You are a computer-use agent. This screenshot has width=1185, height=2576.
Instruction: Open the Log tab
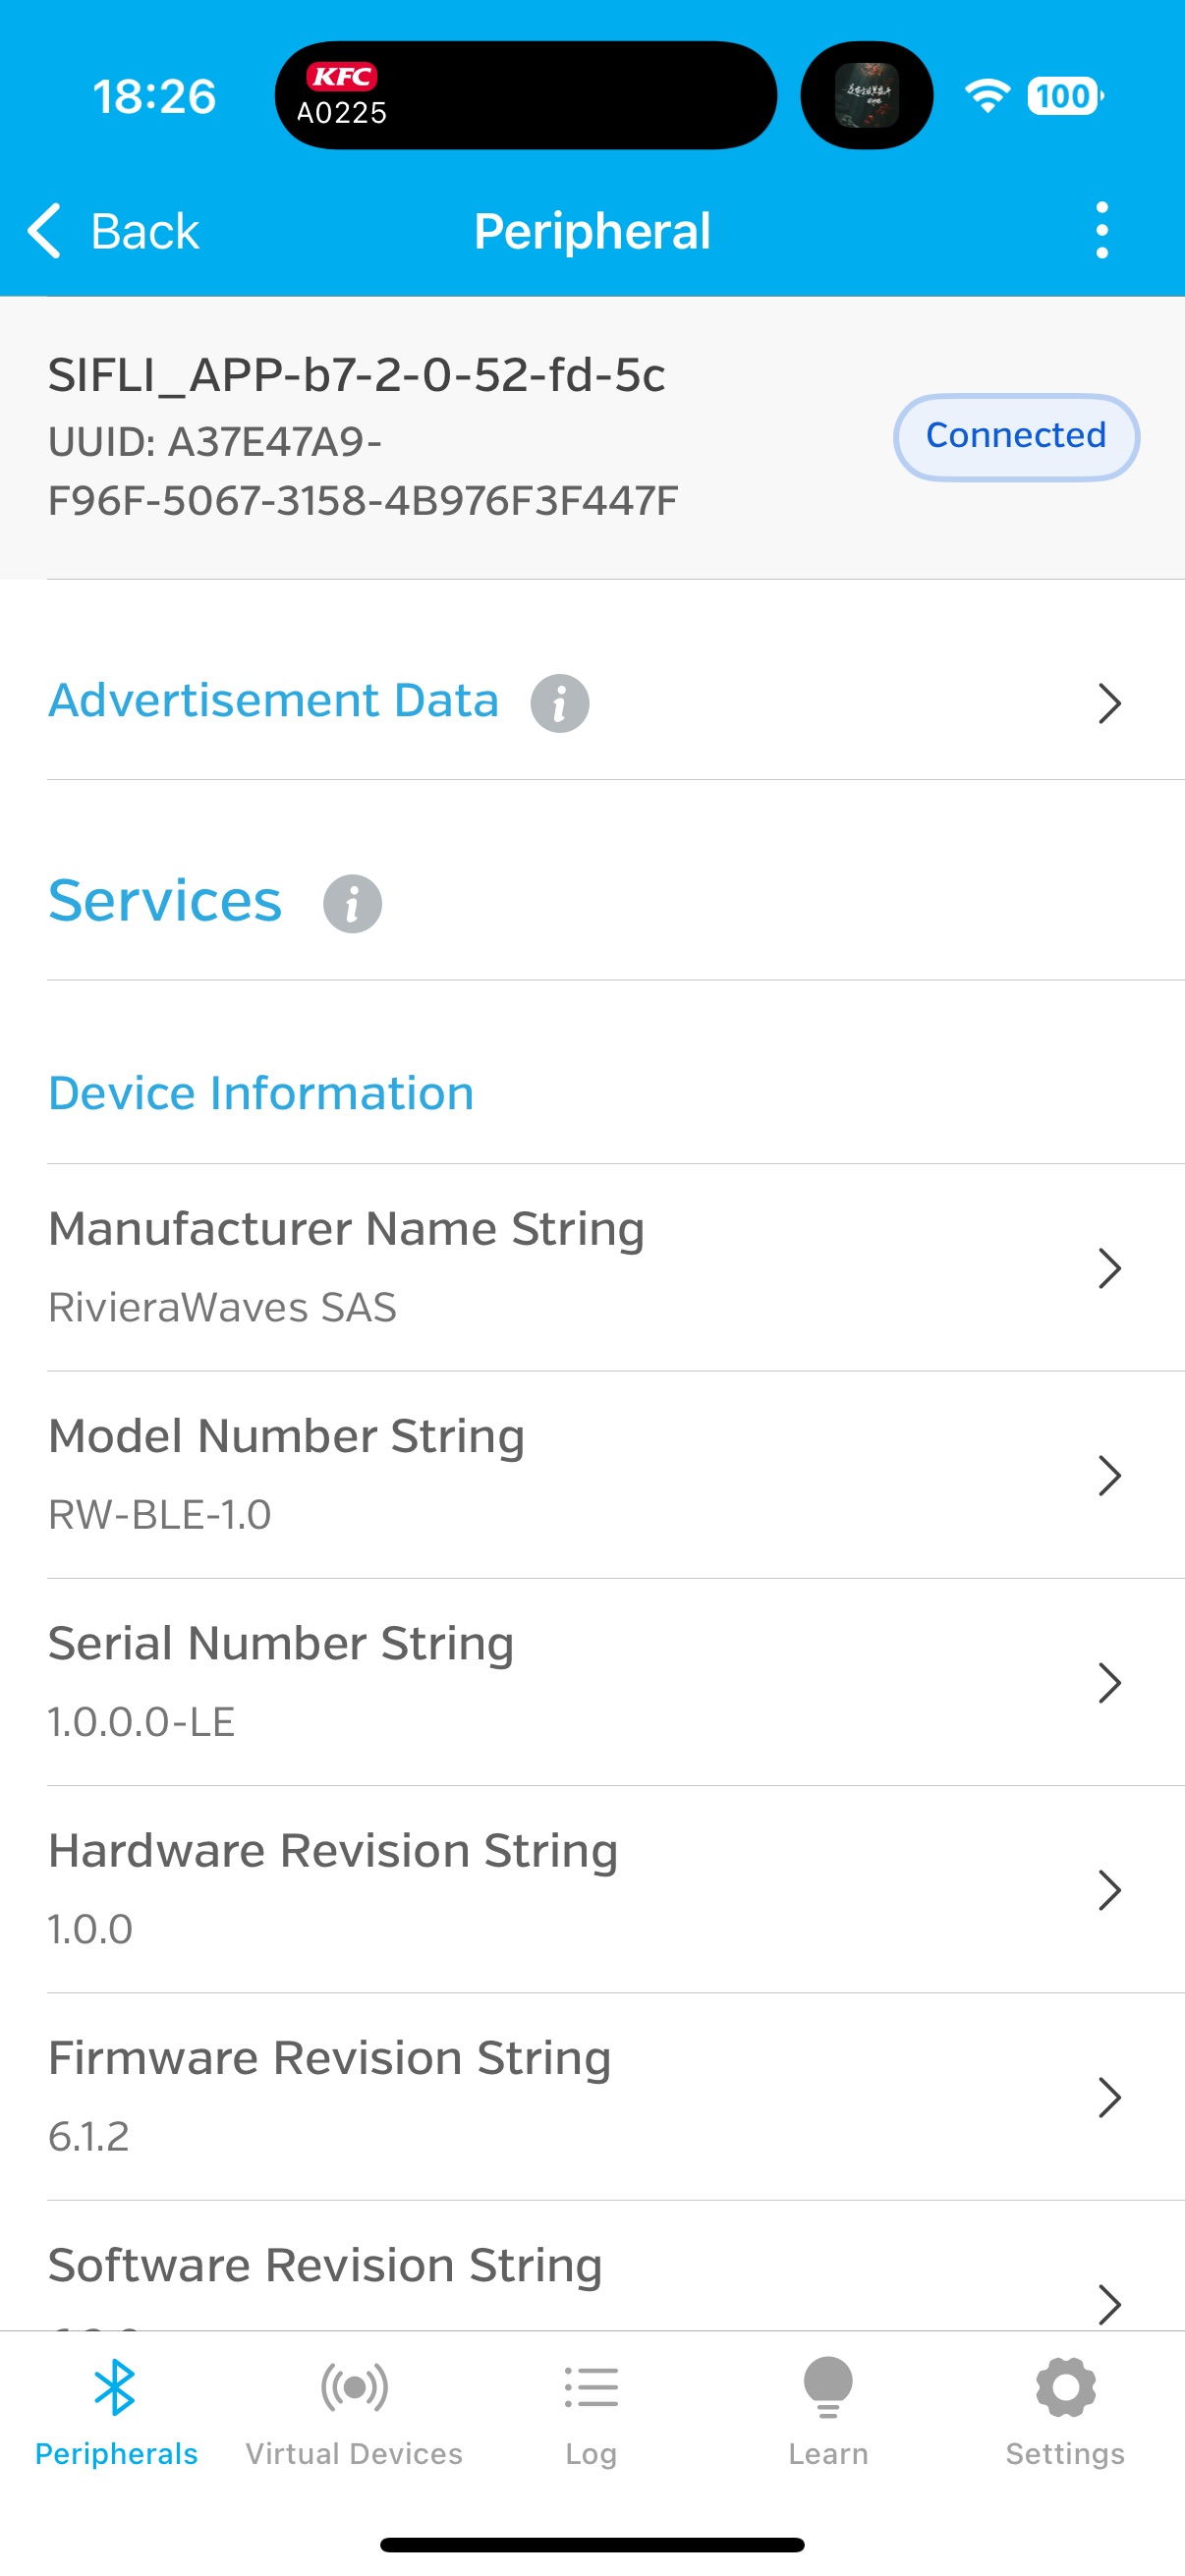[x=591, y=2410]
